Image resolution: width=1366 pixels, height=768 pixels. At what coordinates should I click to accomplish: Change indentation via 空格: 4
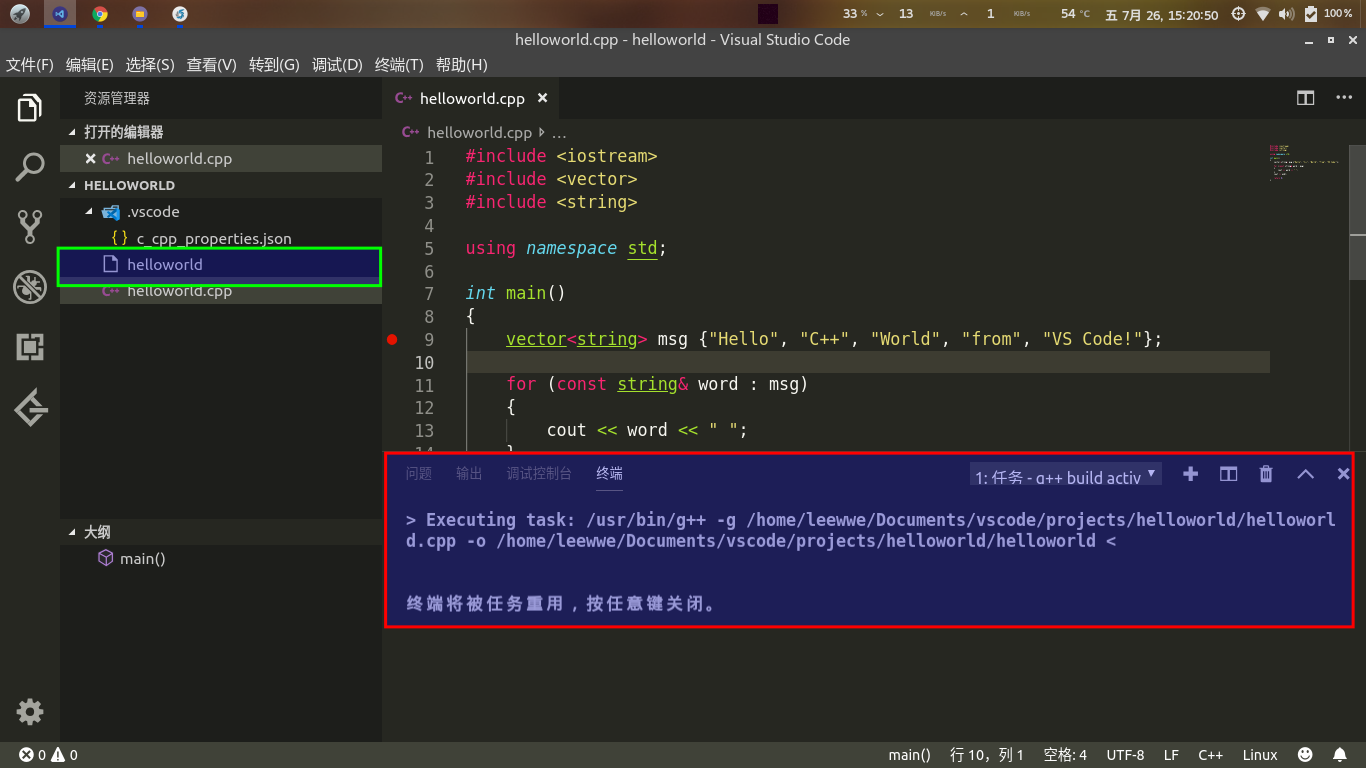pyautogui.click(x=1065, y=755)
